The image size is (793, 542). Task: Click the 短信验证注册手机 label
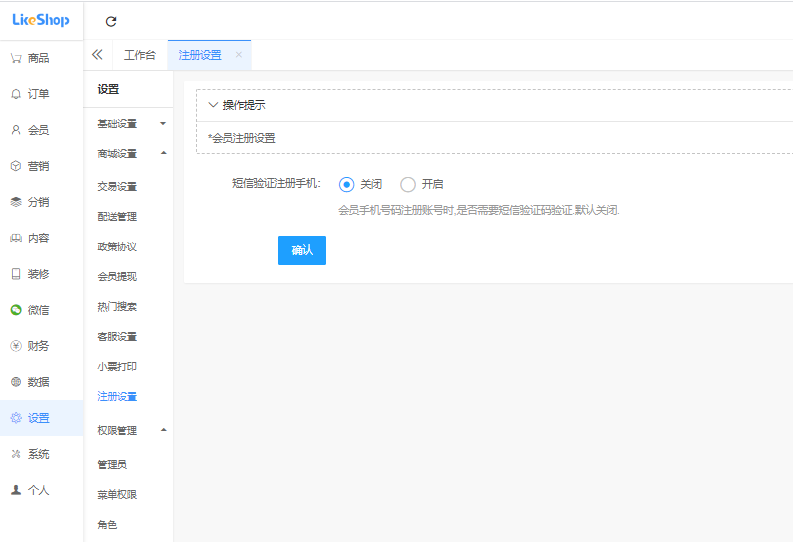coord(276,184)
